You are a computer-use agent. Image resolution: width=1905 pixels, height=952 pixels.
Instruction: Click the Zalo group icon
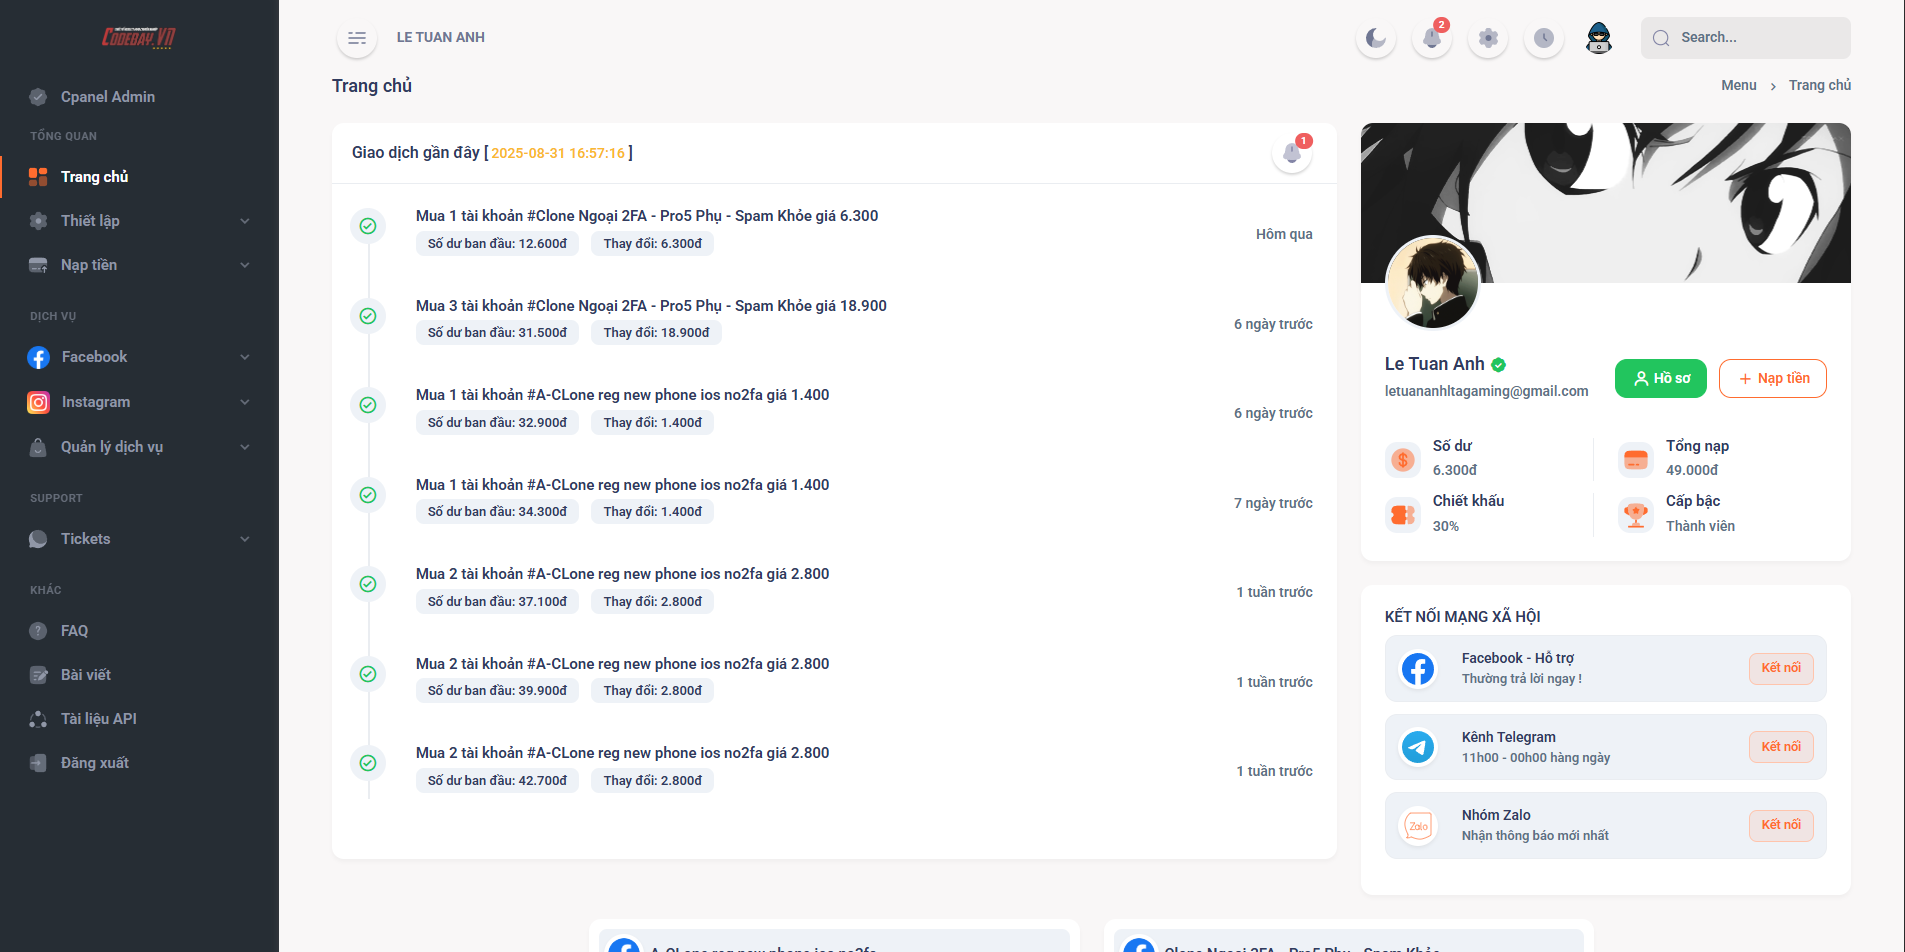point(1418,826)
